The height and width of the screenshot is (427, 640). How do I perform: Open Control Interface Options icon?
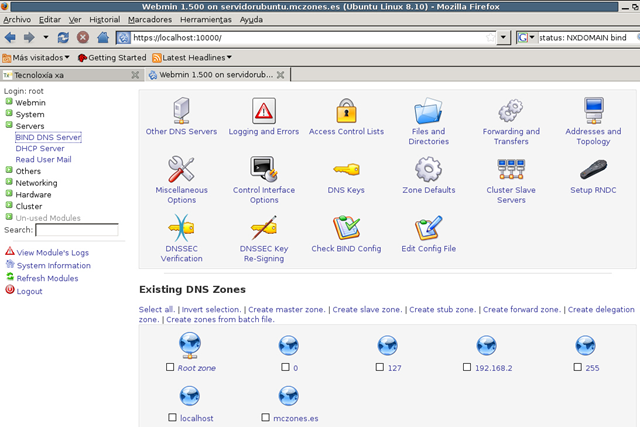264,169
